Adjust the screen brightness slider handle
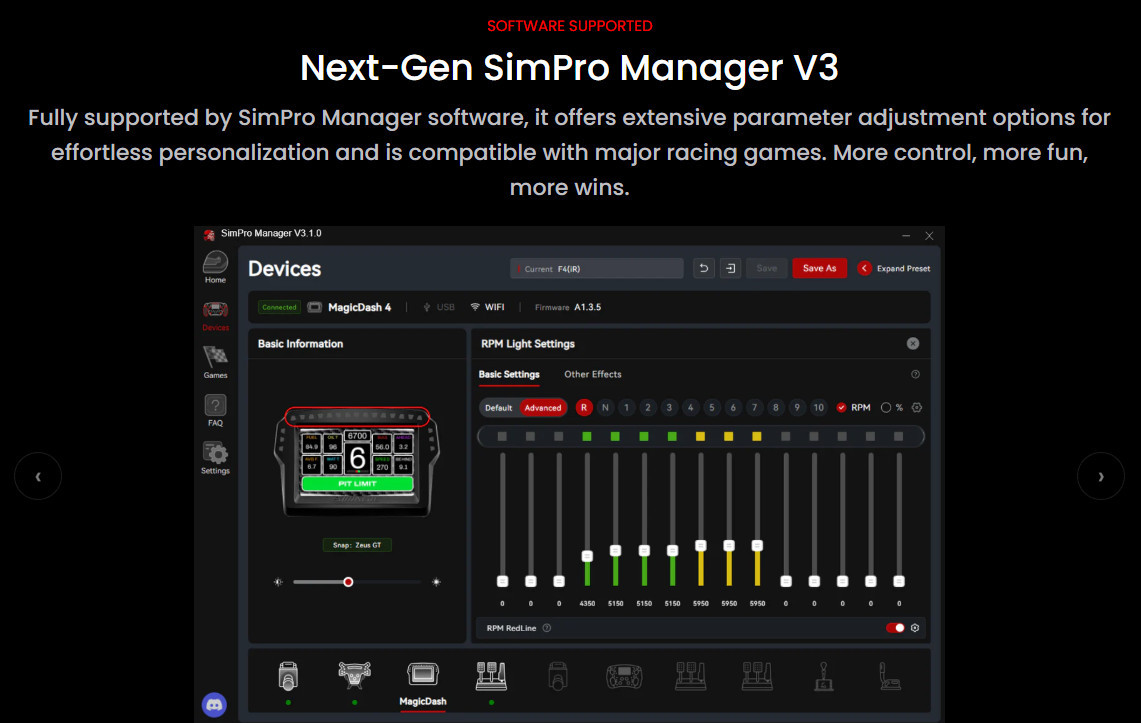Image resolution: width=1141 pixels, height=723 pixels. coord(349,582)
